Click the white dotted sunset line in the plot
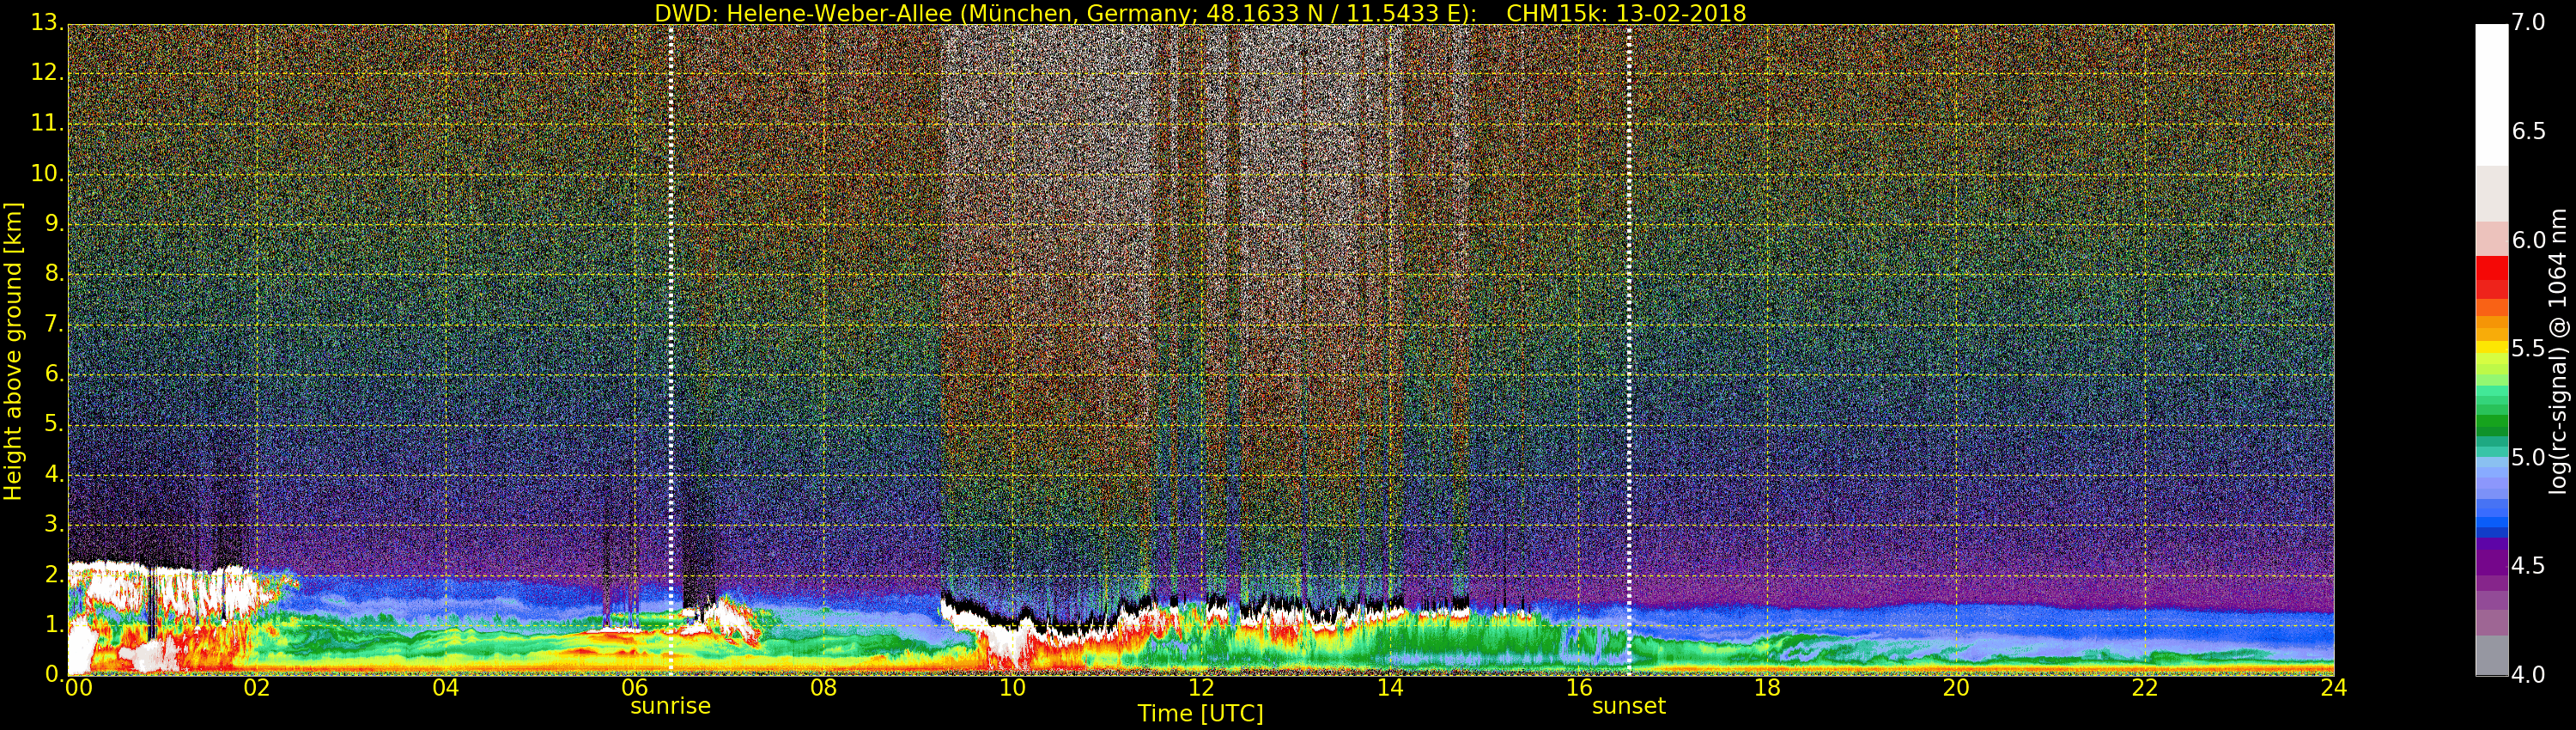 click(x=1630, y=350)
